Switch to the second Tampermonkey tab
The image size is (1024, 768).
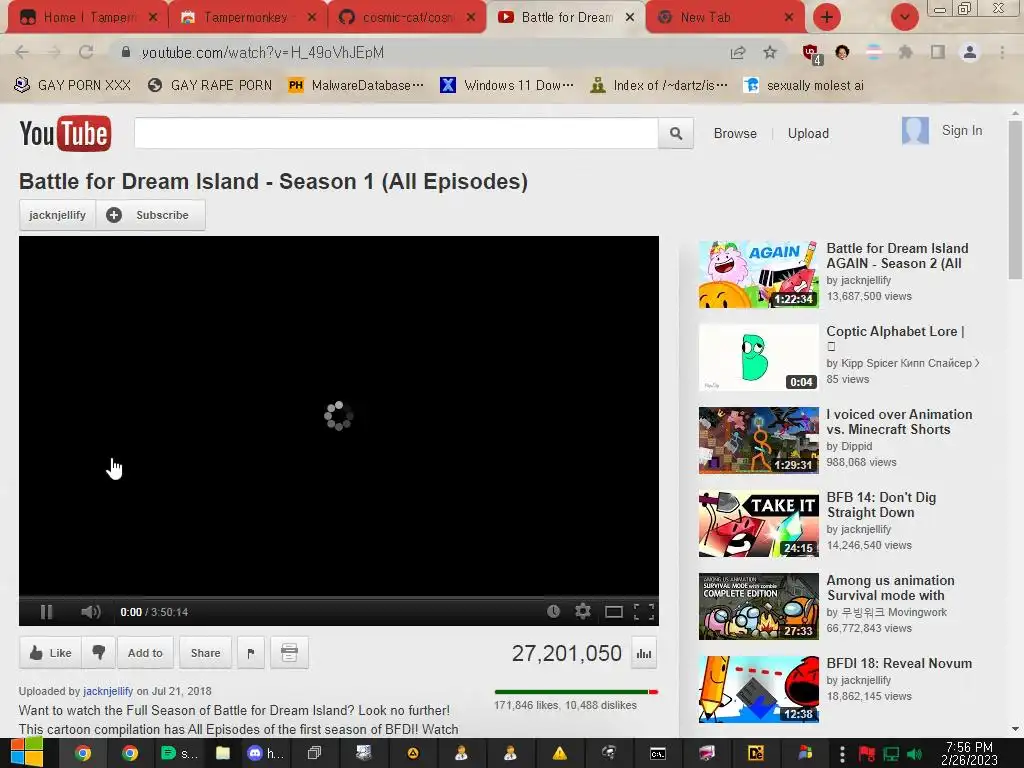(248, 17)
